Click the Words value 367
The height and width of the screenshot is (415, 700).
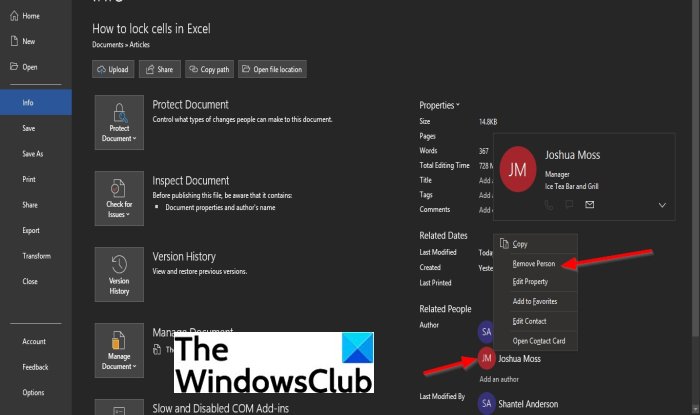483,151
